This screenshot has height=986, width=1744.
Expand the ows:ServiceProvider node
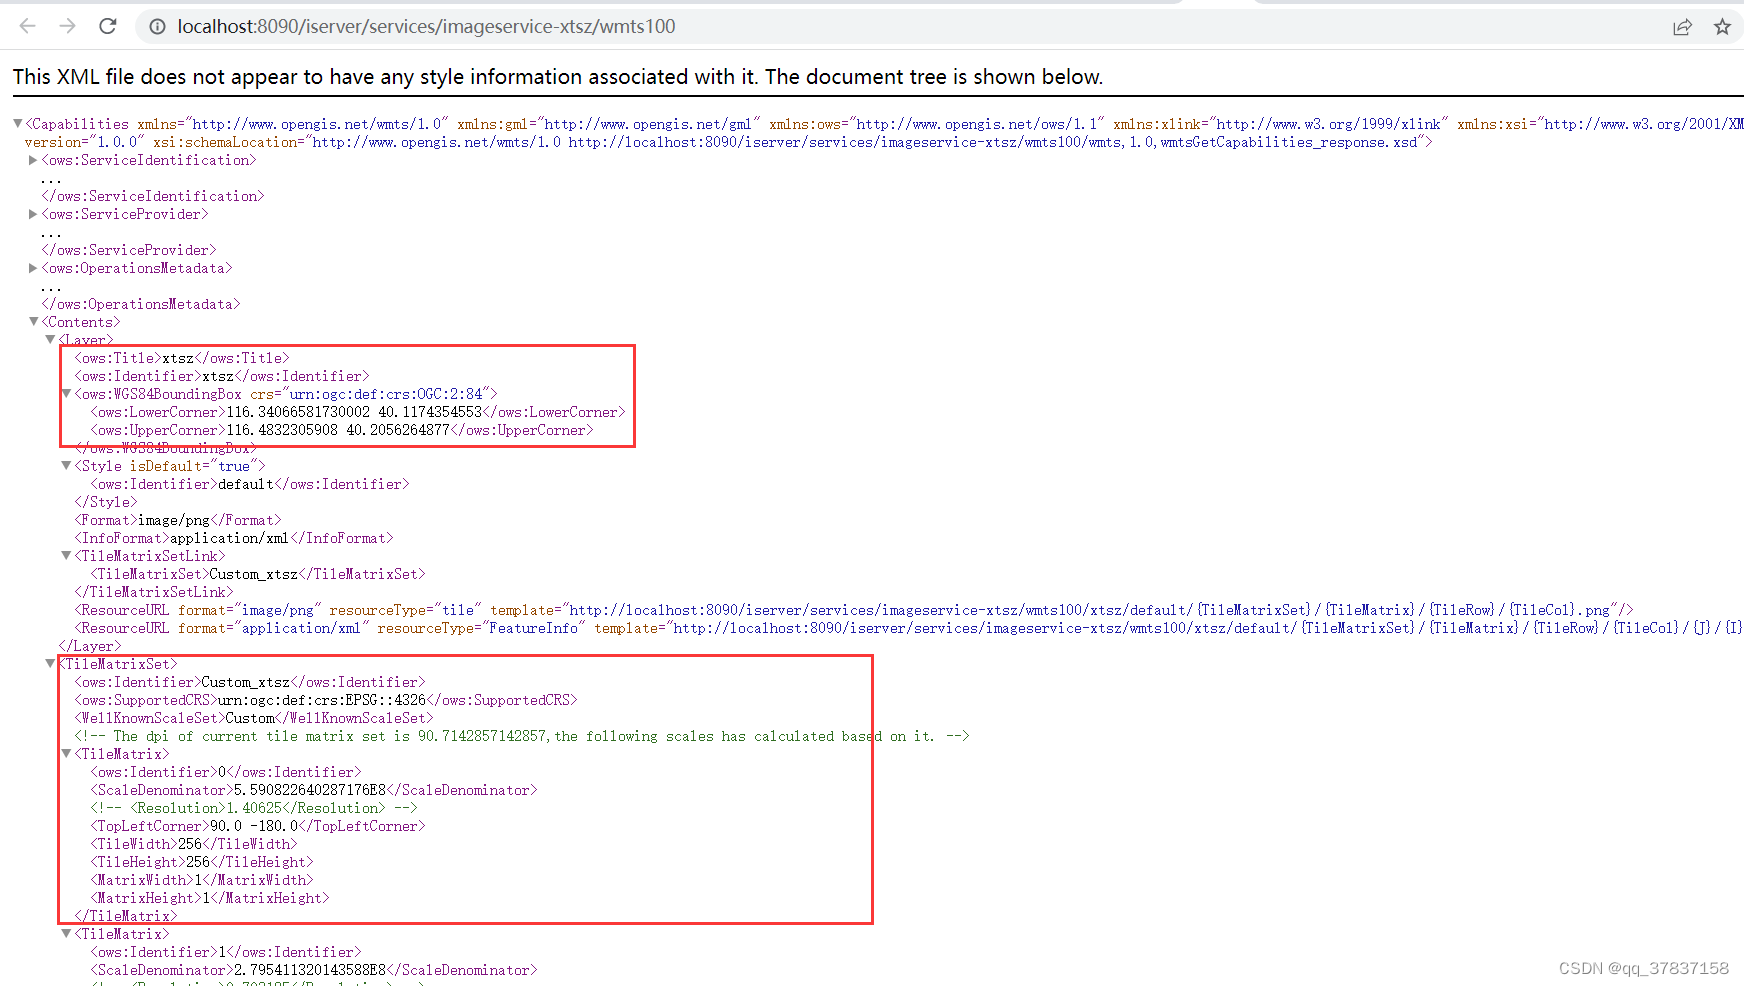pyautogui.click(x=33, y=214)
